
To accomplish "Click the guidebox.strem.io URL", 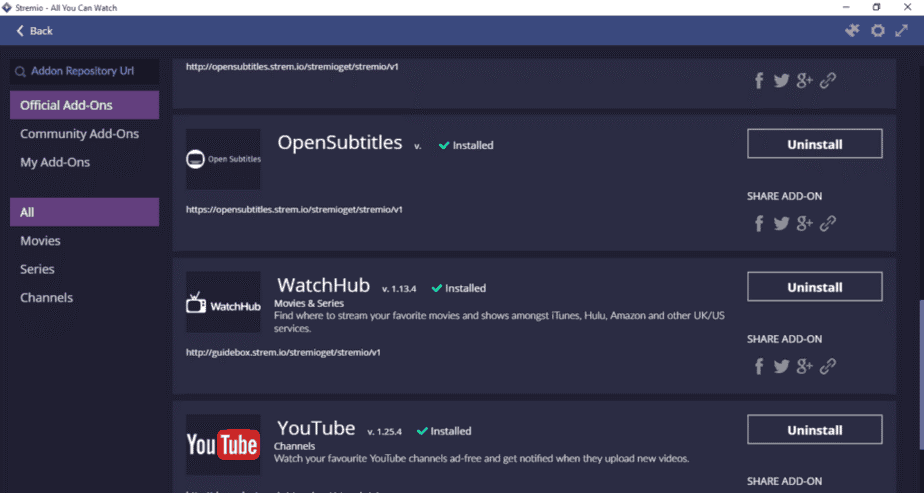I will (x=283, y=352).
